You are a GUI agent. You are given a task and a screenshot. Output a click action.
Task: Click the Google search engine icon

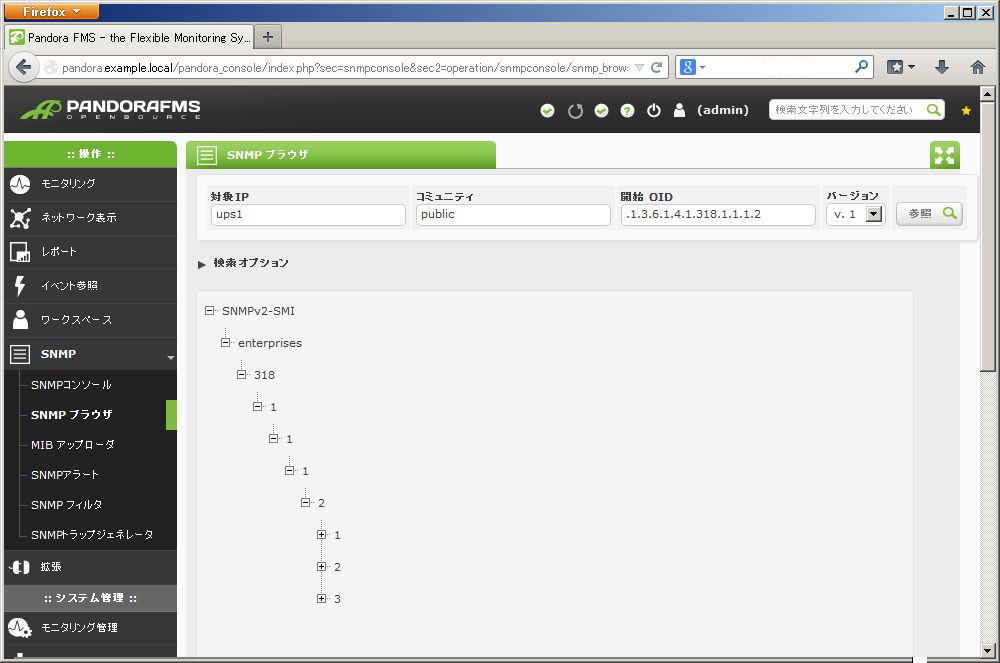[x=688, y=67]
